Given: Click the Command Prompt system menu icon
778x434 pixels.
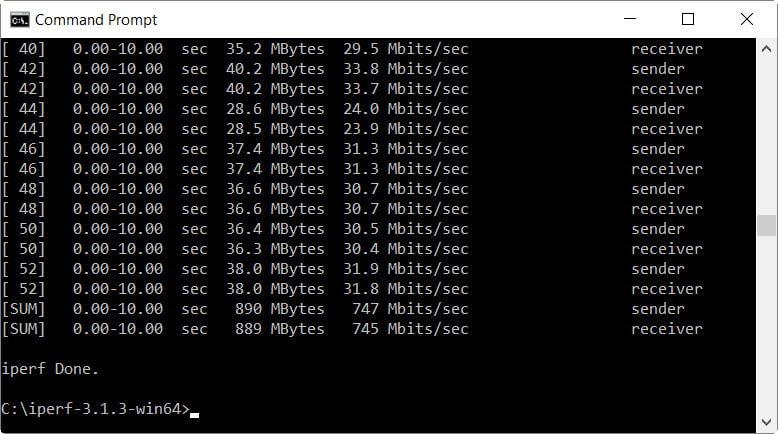Looking at the screenshot, I should pyautogui.click(x=20, y=20).
